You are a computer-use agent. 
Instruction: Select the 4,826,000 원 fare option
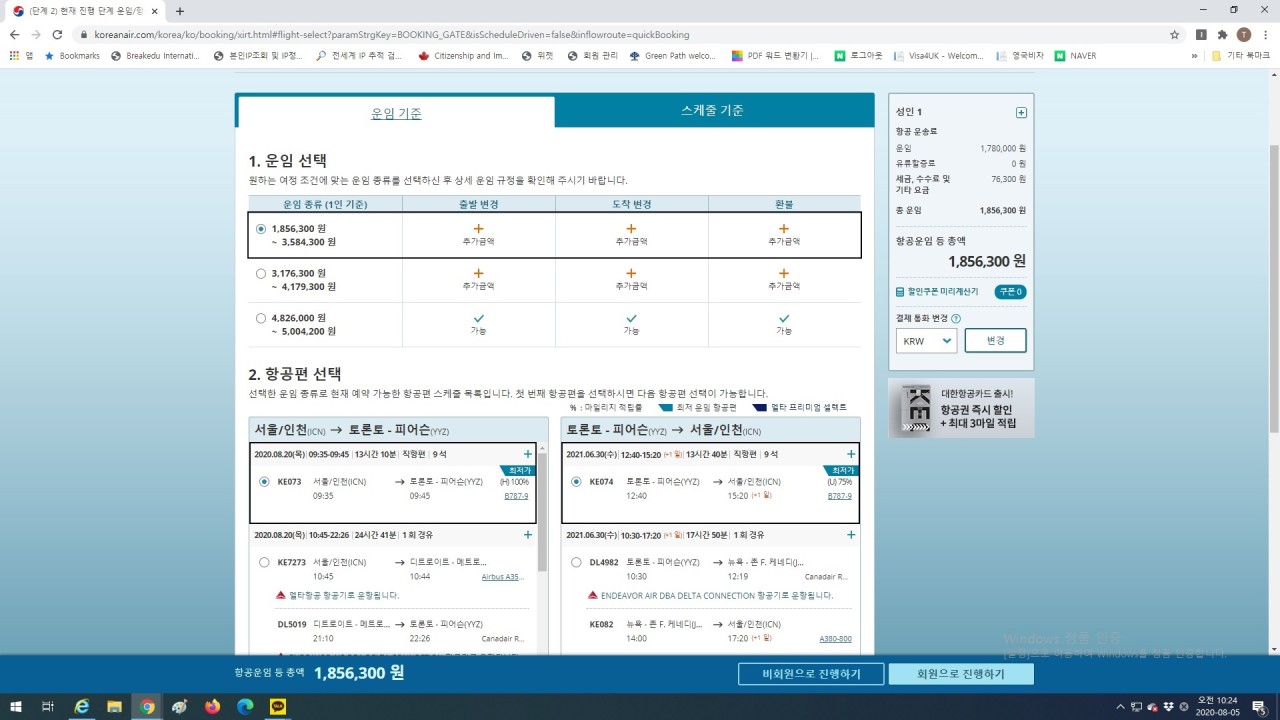(261, 319)
